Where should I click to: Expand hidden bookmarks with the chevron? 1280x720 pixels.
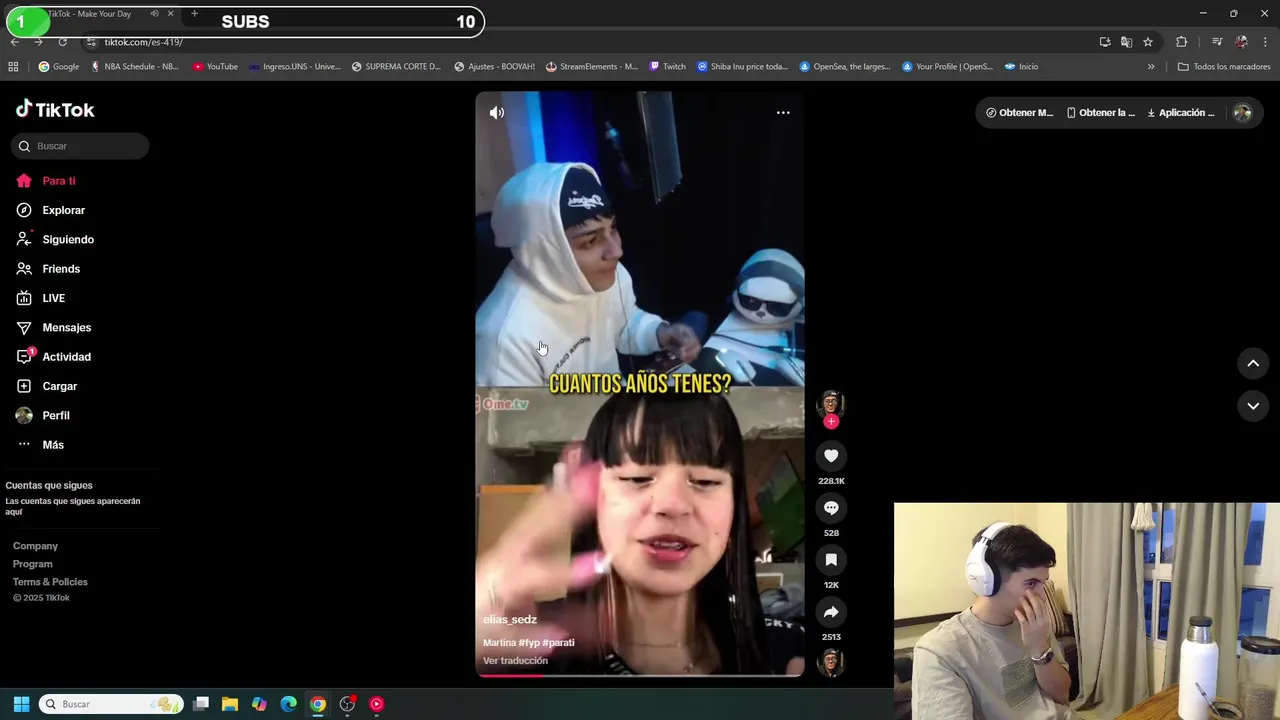click(x=1151, y=67)
